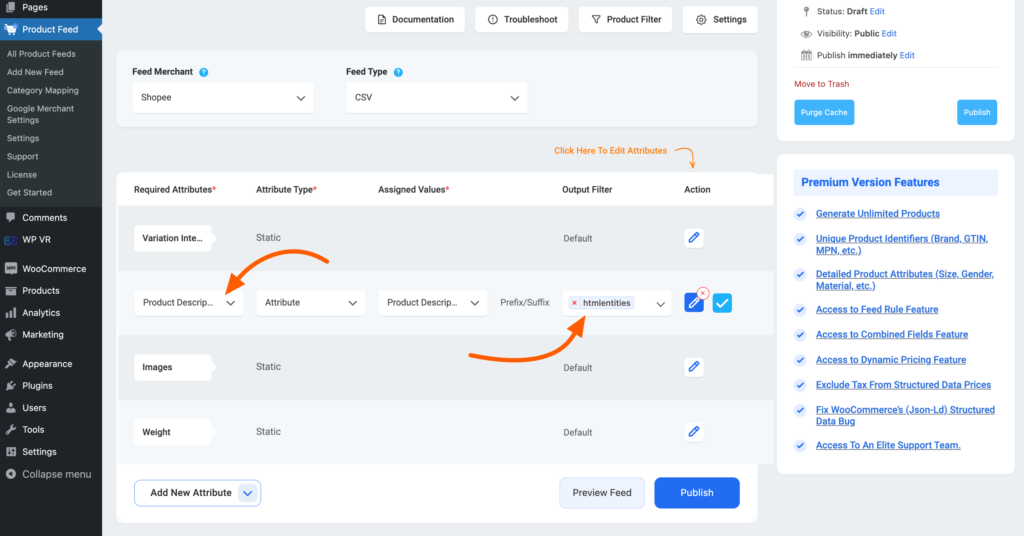
Task: Edit the Weight row pencil icon
Action: coord(694,432)
